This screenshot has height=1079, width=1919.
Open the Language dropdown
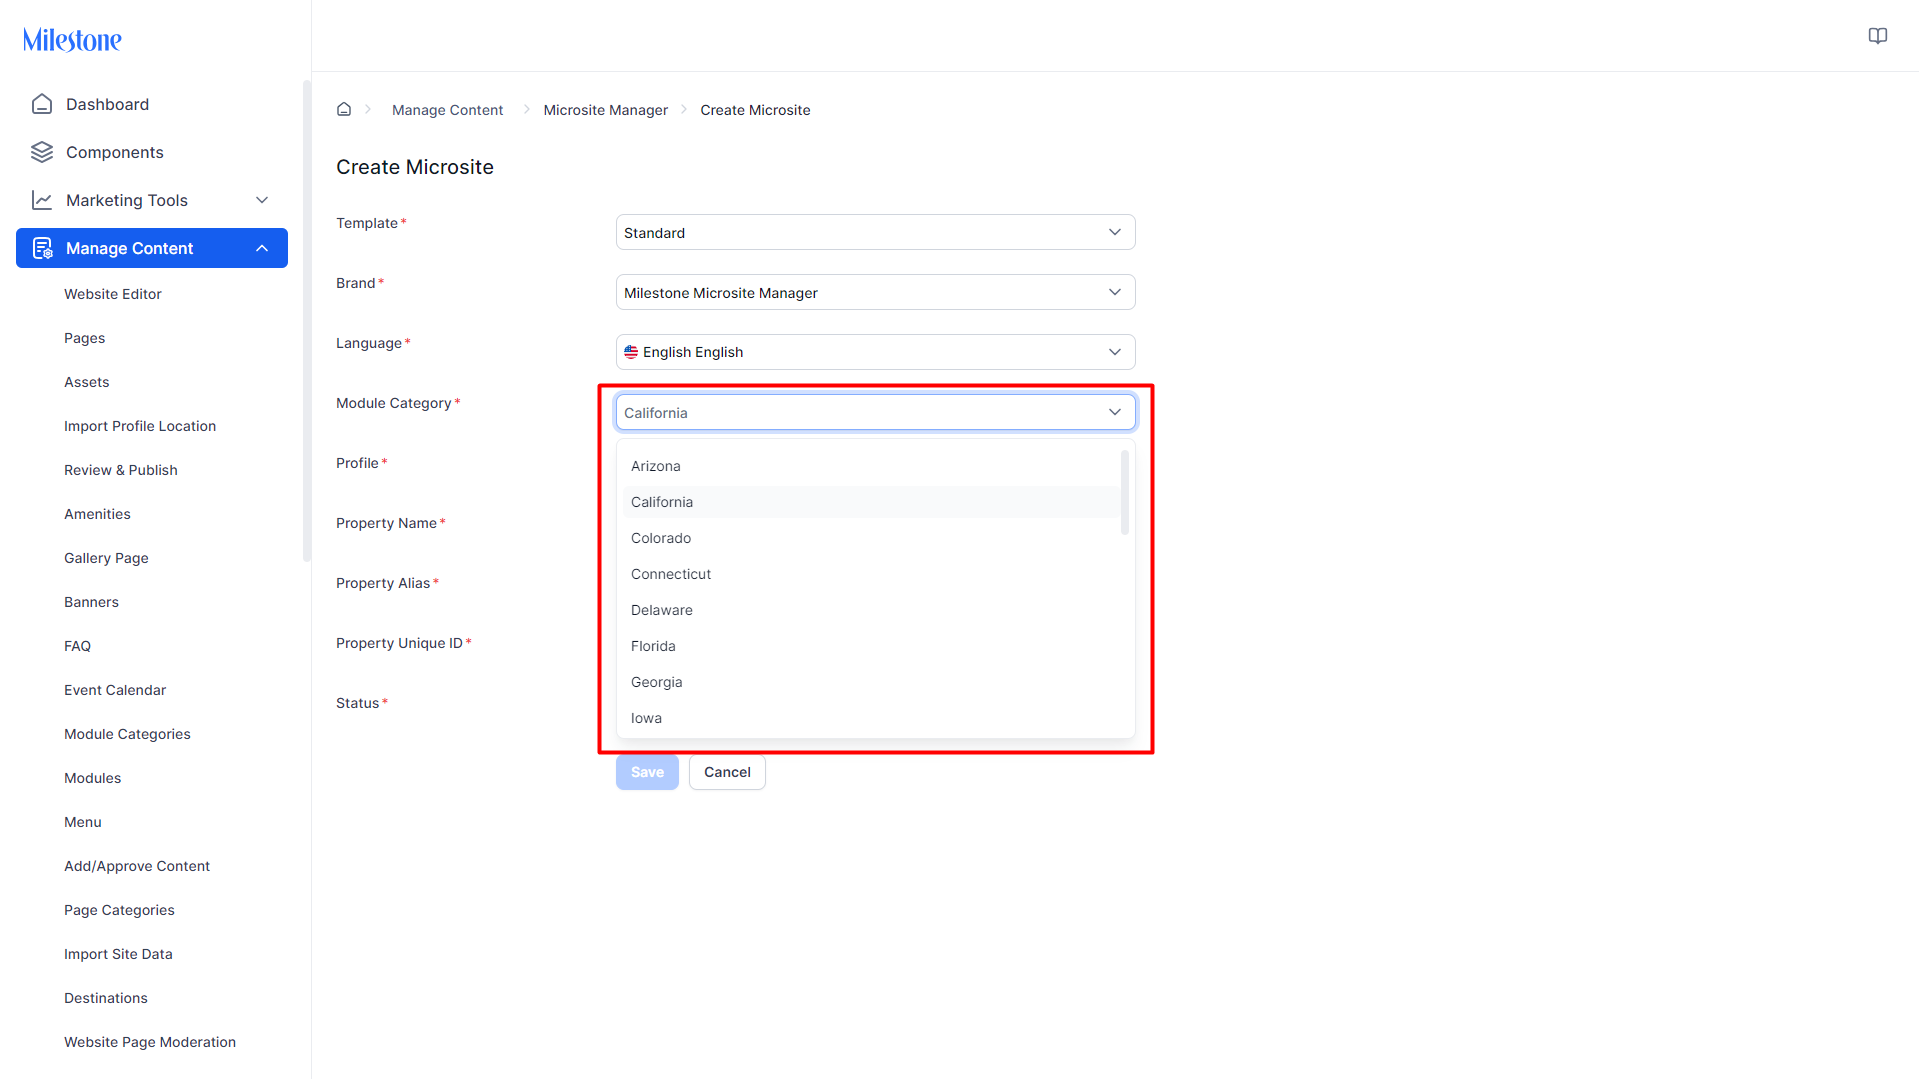pos(875,352)
